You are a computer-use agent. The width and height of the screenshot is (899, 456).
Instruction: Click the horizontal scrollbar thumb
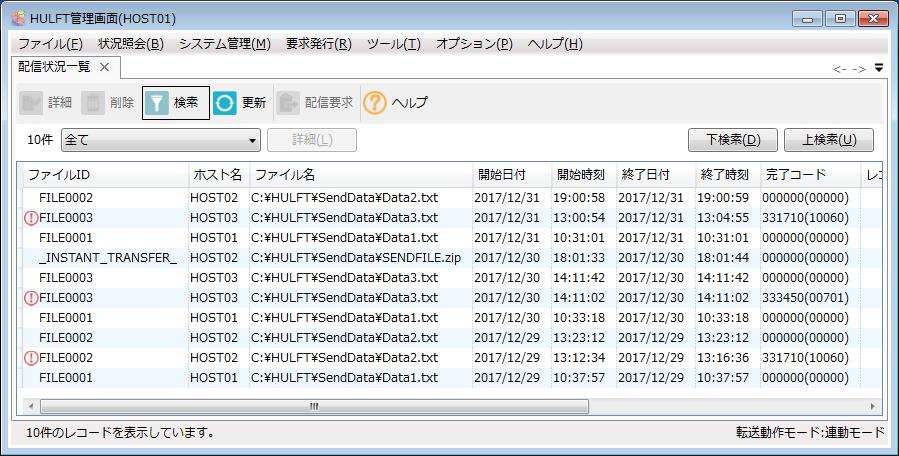314,407
